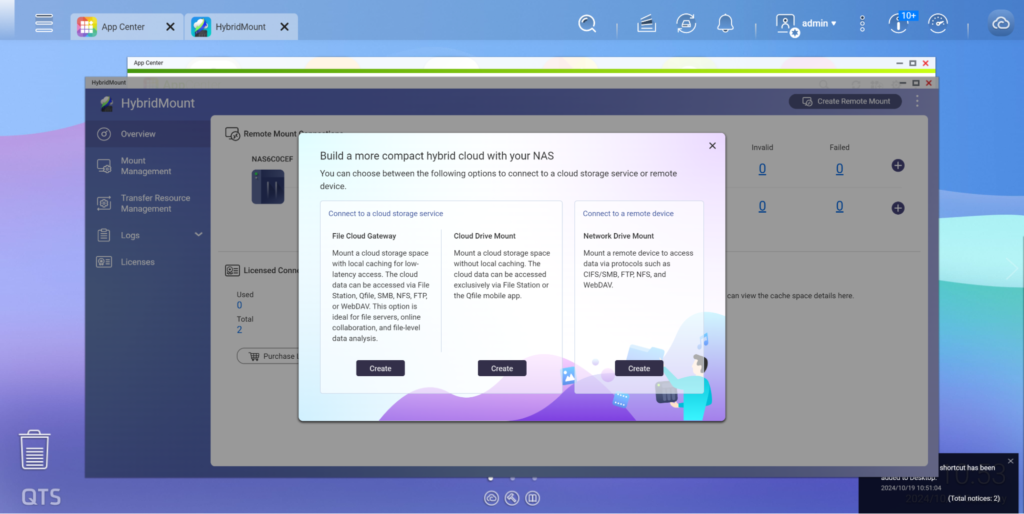This screenshot has height=514, width=1024.
Task: Open the admin user dropdown
Action: click(x=808, y=23)
